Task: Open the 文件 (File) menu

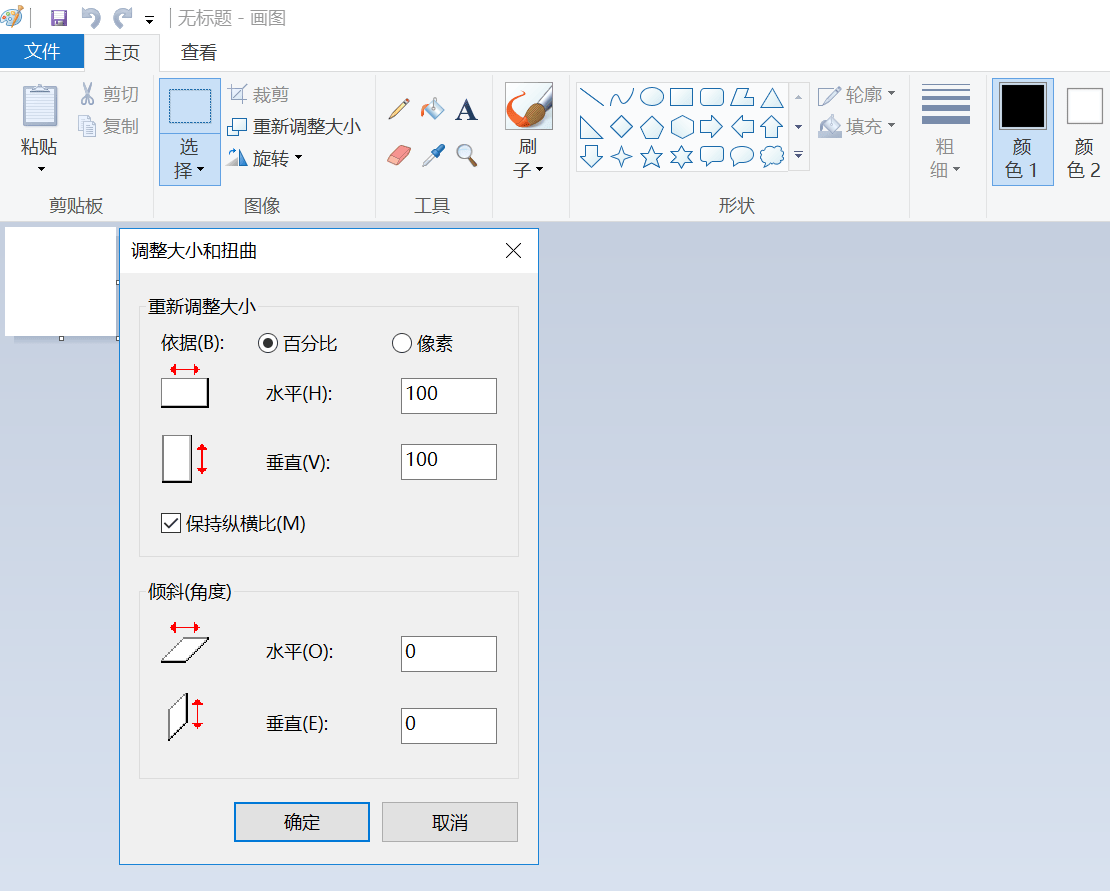Action: pos(42,52)
